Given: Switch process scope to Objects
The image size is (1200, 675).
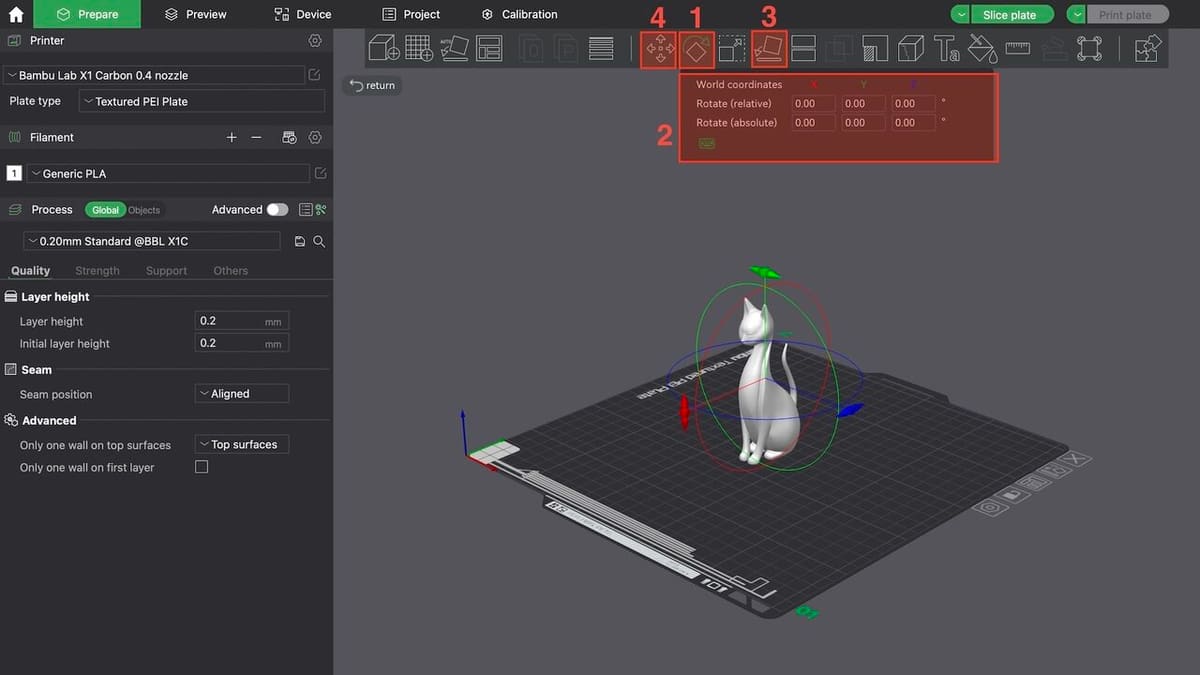Looking at the screenshot, I should pyautogui.click(x=144, y=210).
